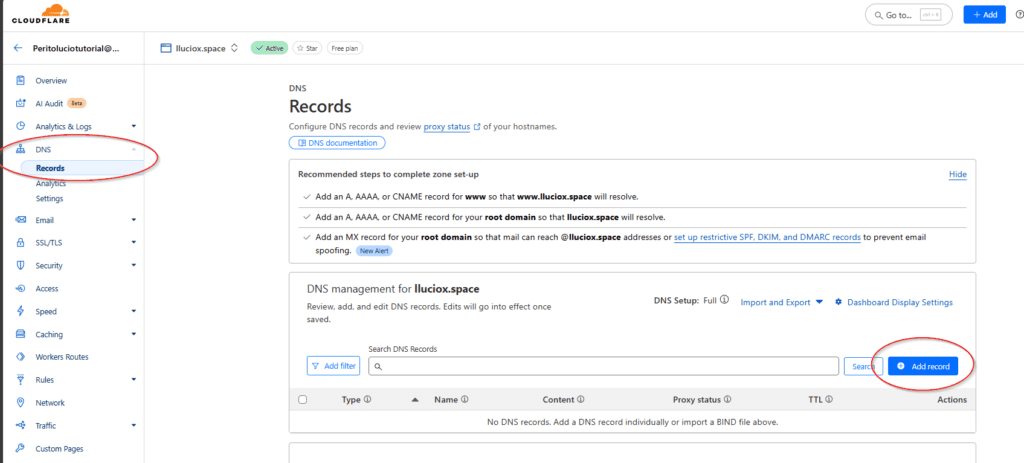Image resolution: width=1024 pixels, height=463 pixels.
Task: Click the Workers Routes icon
Action: point(21,357)
